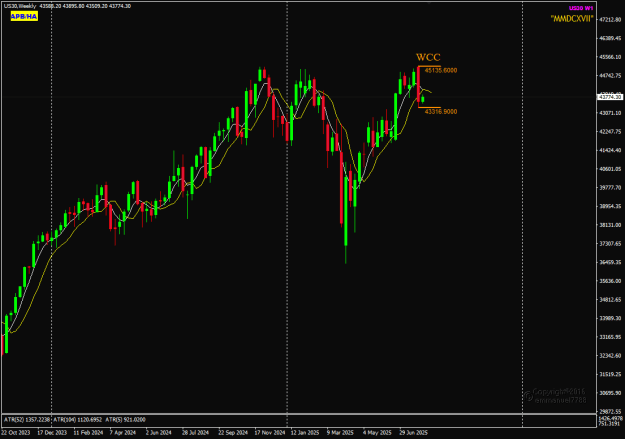Click the 31519.25 price axis label
Image resolution: width=625 pixels, height=439 pixels.
610,374
